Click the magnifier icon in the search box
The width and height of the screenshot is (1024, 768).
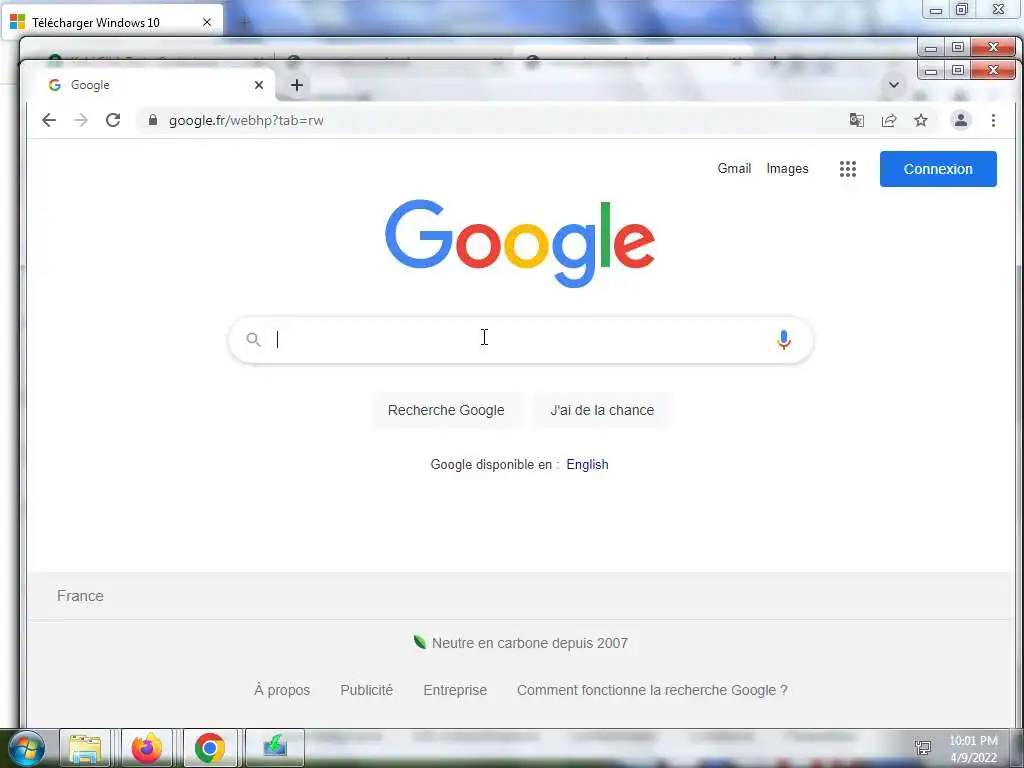click(253, 340)
